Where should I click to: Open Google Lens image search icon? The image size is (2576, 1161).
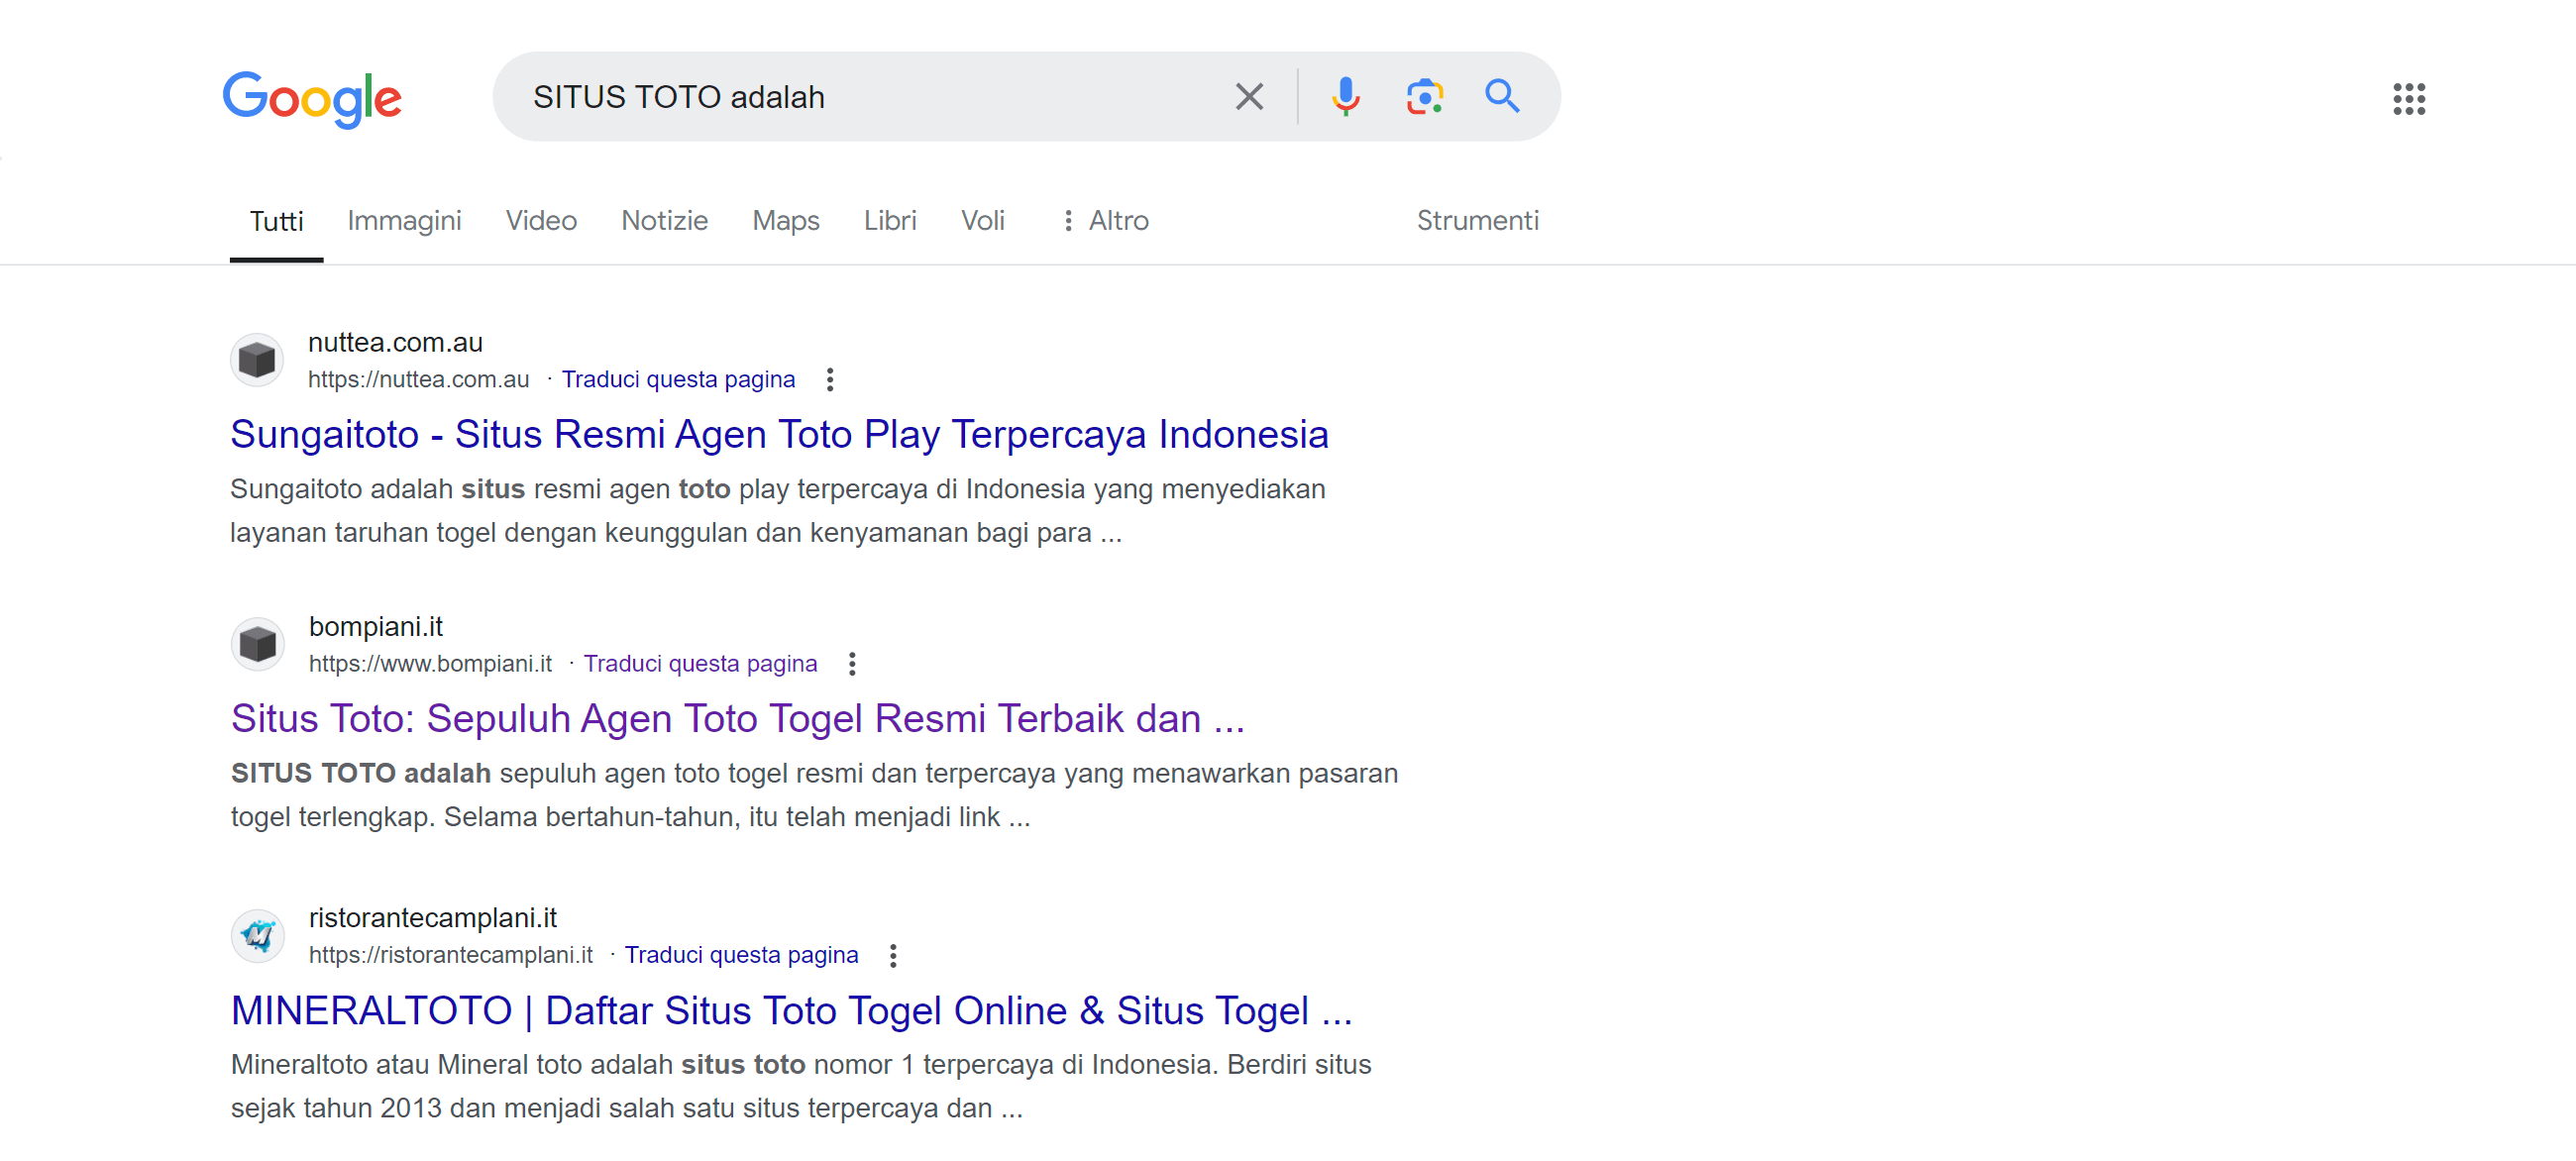click(x=1424, y=97)
